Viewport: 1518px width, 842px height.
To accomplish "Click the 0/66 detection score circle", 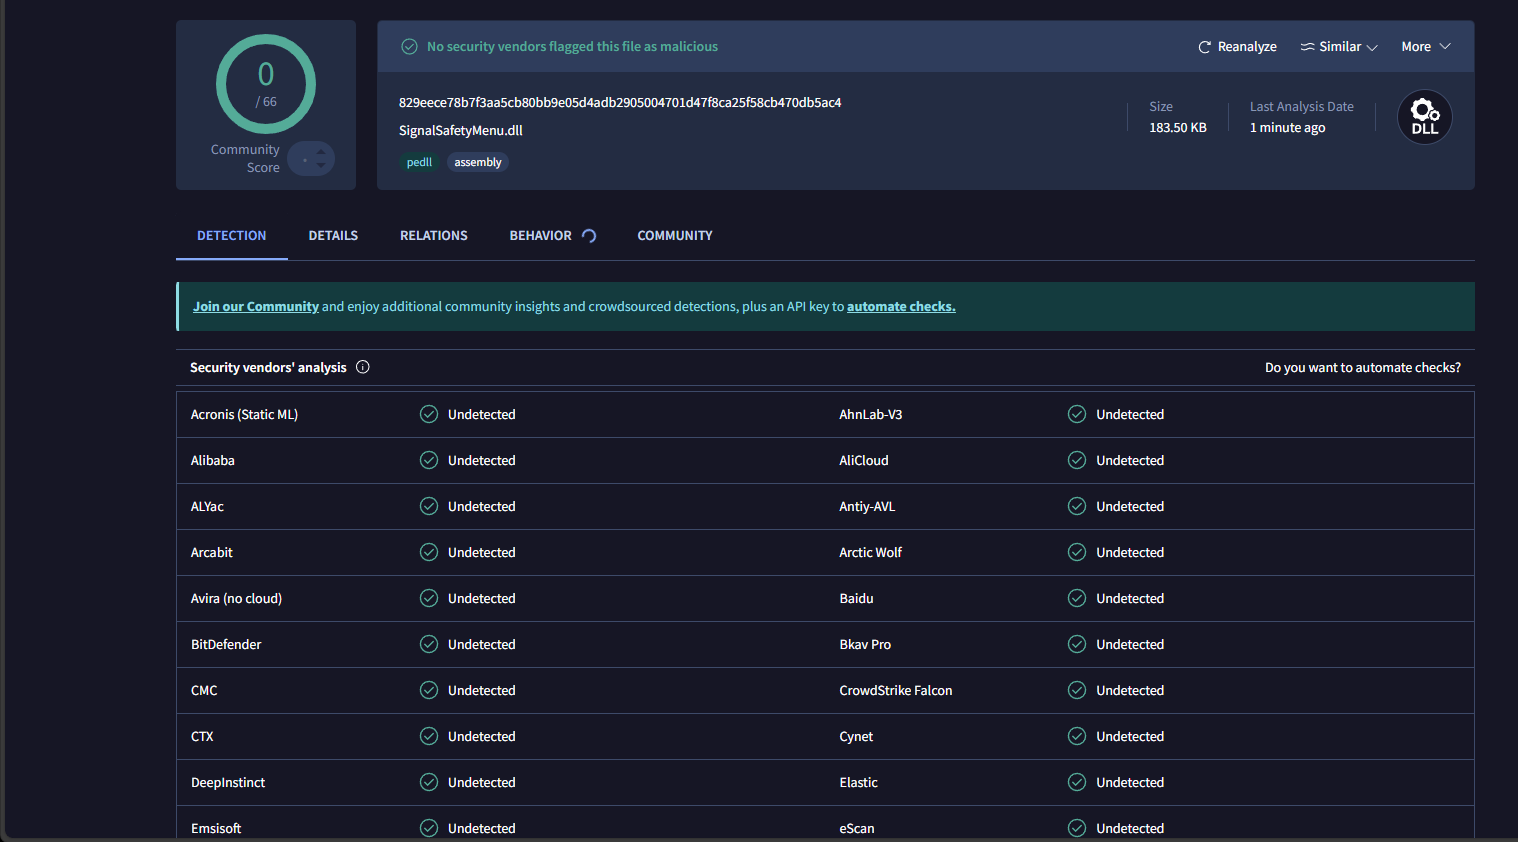I will click(265, 84).
